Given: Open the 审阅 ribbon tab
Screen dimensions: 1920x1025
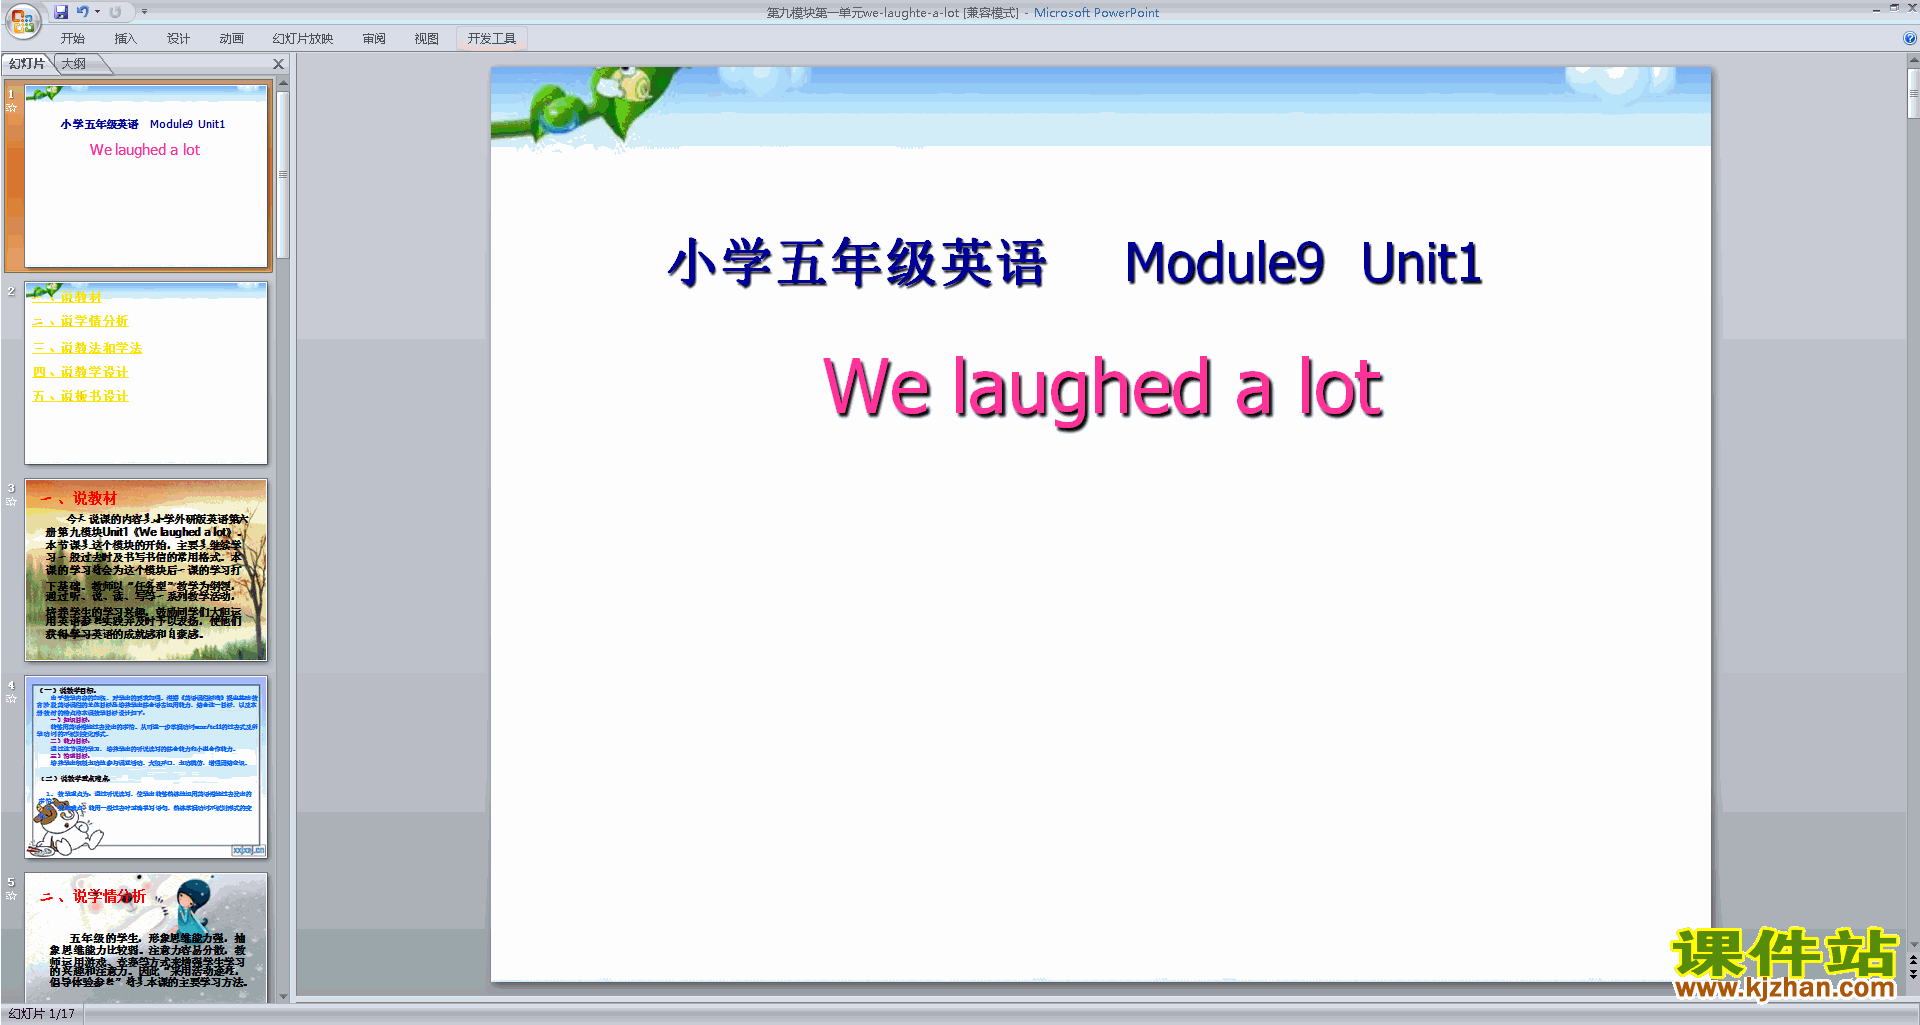Looking at the screenshot, I should (x=374, y=39).
